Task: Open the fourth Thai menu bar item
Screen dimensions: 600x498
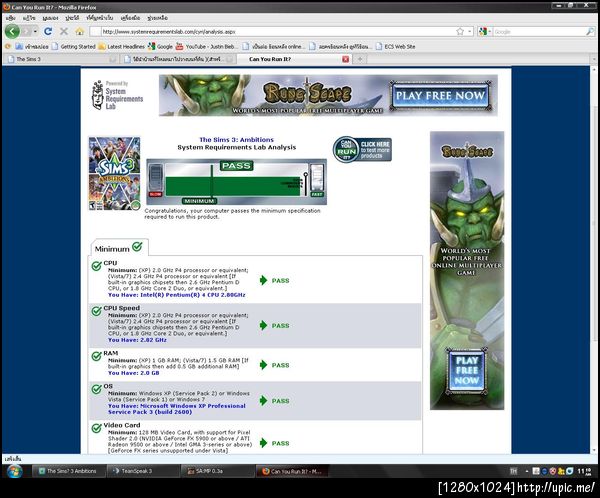Action: [x=72, y=18]
